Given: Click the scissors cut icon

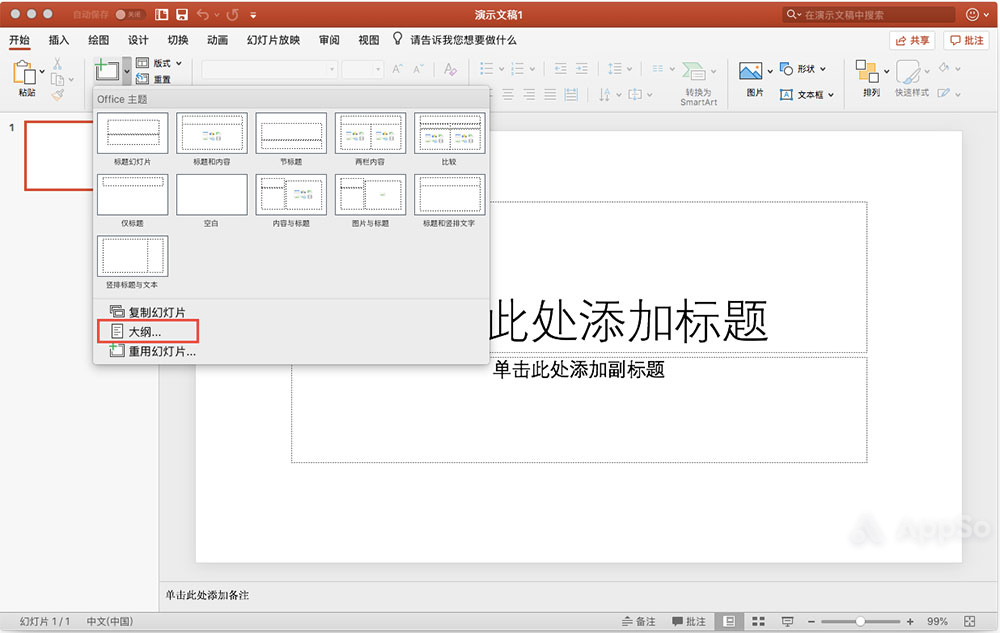Looking at the screenshot, I should (x=57, y=64).
